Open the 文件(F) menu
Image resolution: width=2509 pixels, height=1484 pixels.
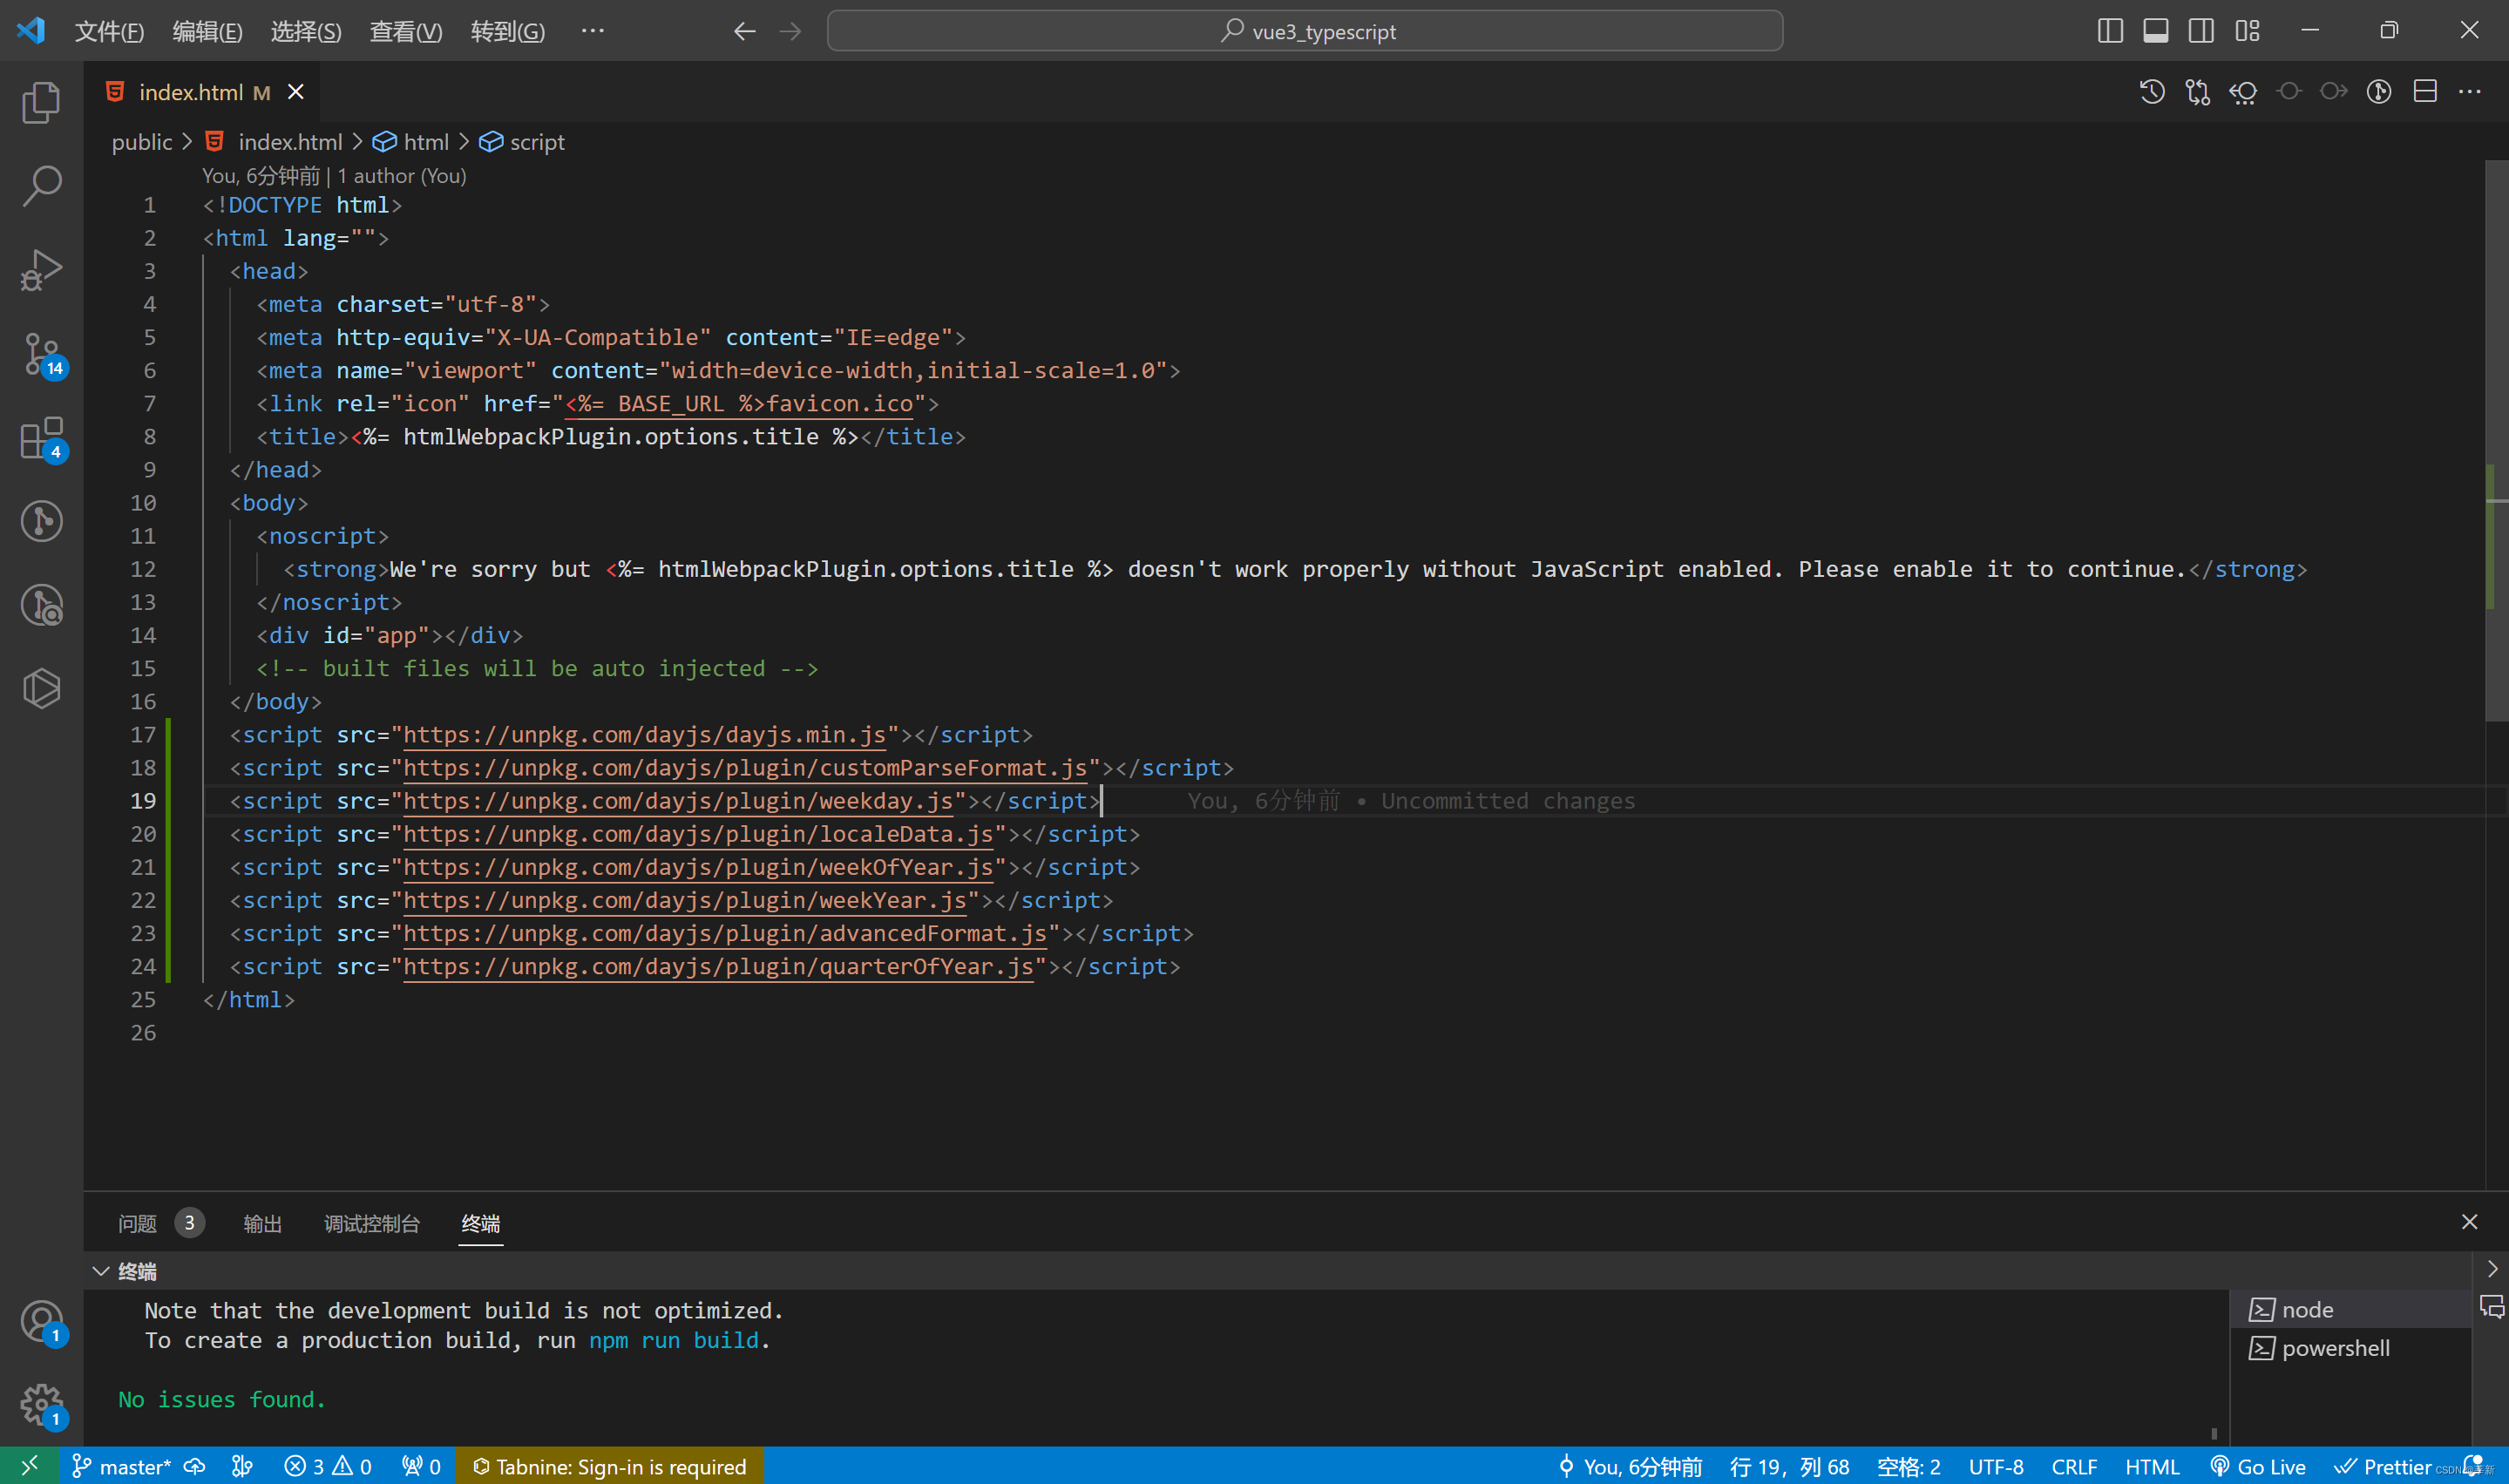pos(109,31)
